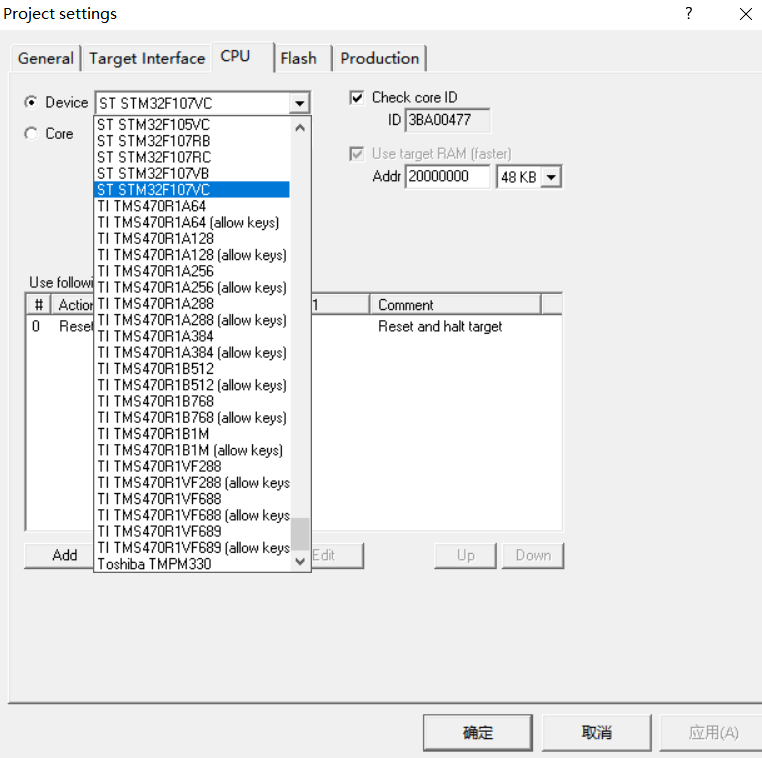Choose TI TMS470R1A384 (allow keys)
The width and height of the screenshot is (762, 758).
tap(192, 352)
